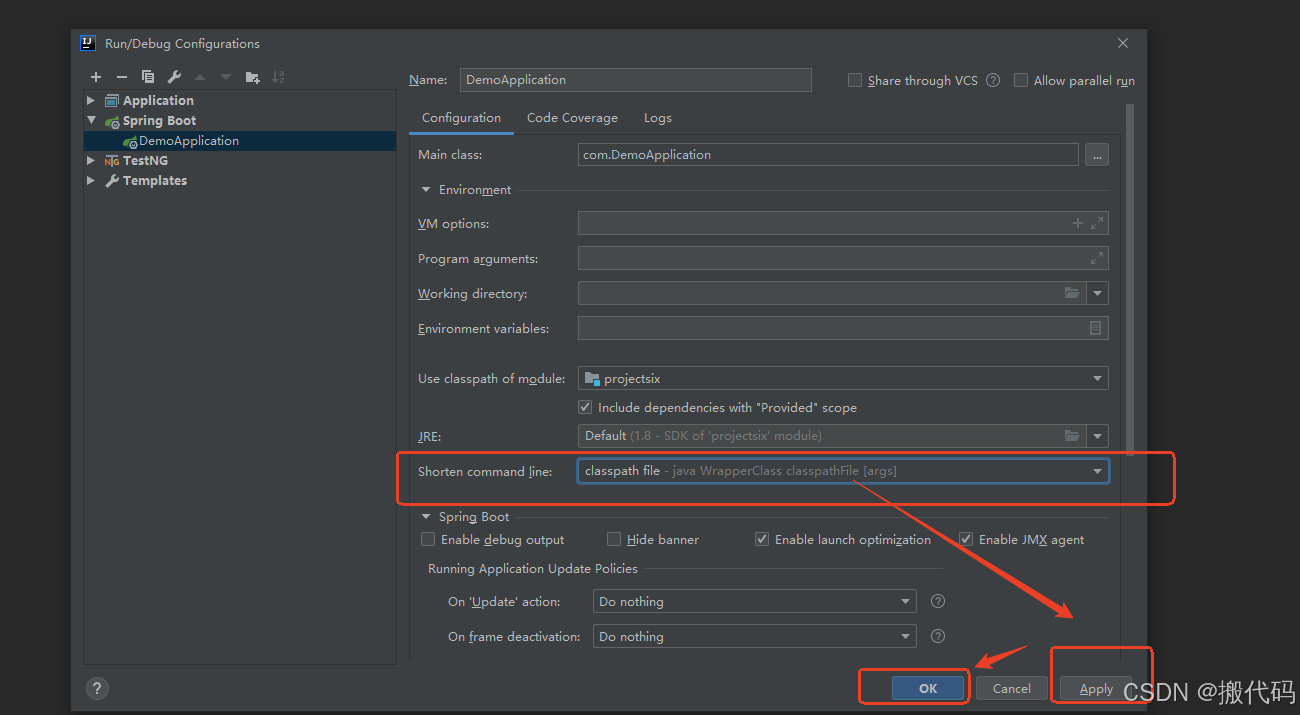The image size is (1300, 715).
Task: Expand TestNG node in tree
Action: tap(92, 160)
